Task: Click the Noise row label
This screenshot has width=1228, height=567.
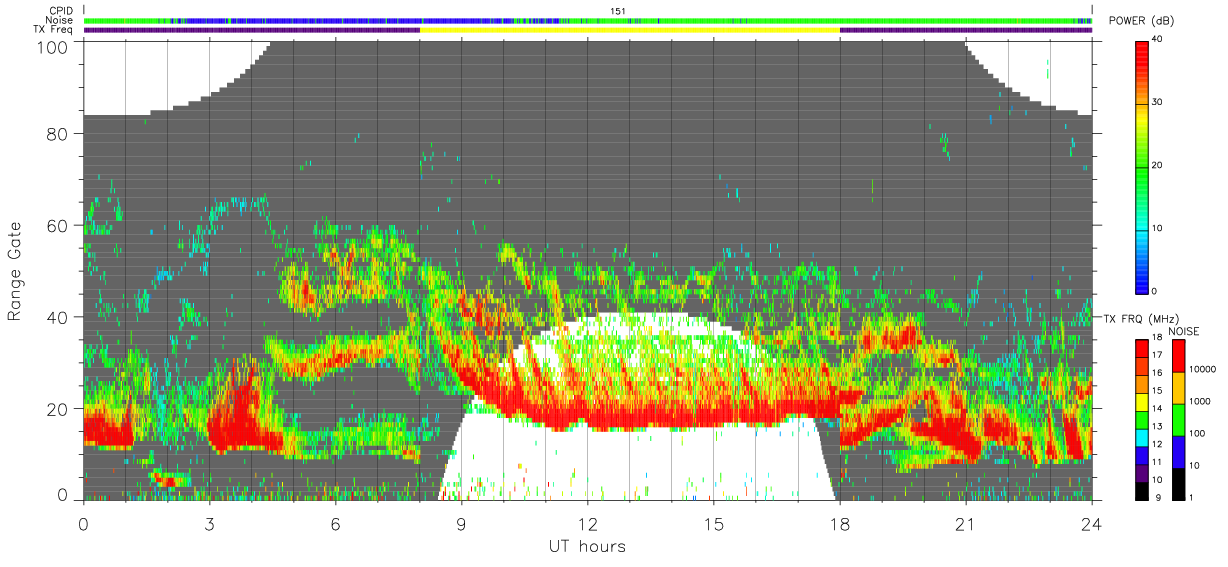Action: [60, 20]
